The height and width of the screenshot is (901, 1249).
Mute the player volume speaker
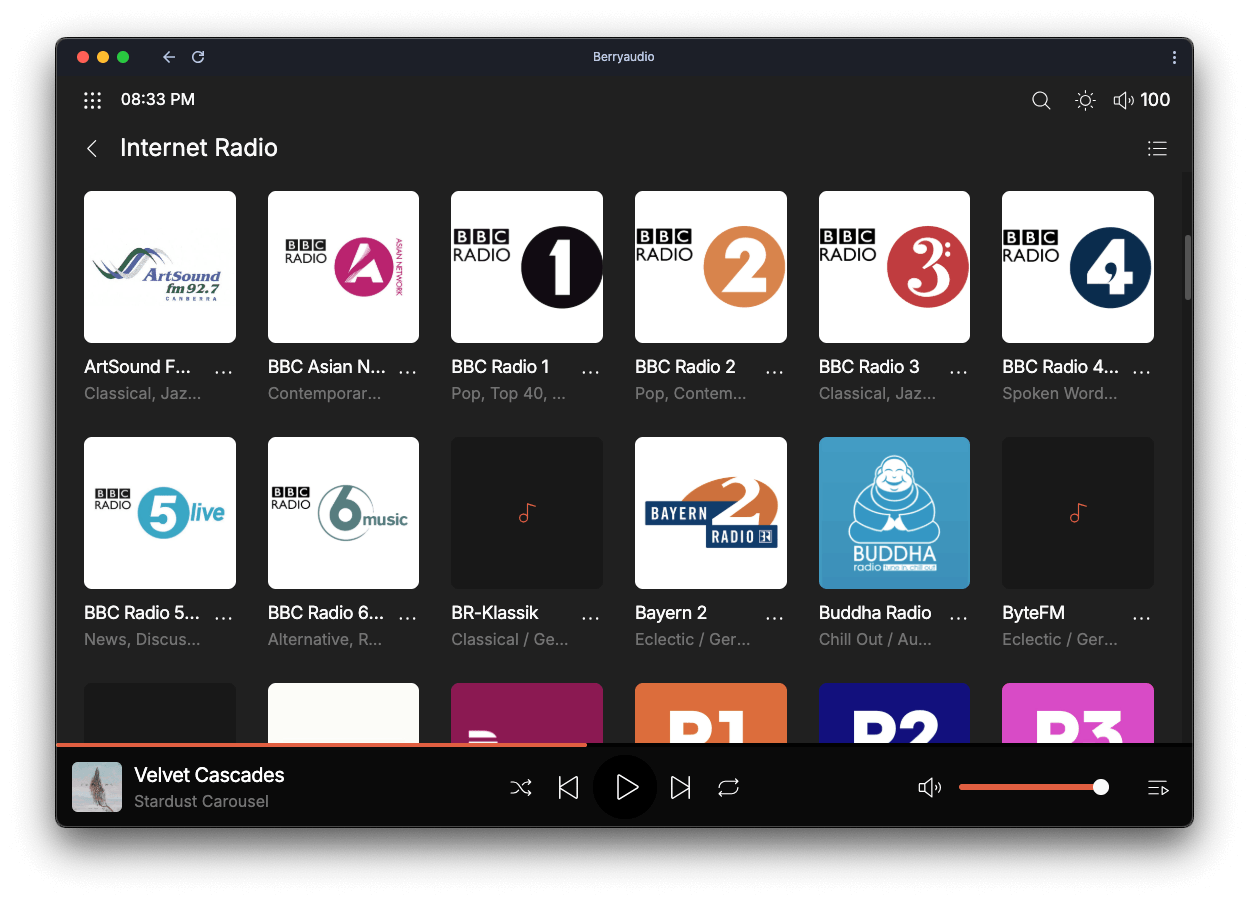(929, 788)
